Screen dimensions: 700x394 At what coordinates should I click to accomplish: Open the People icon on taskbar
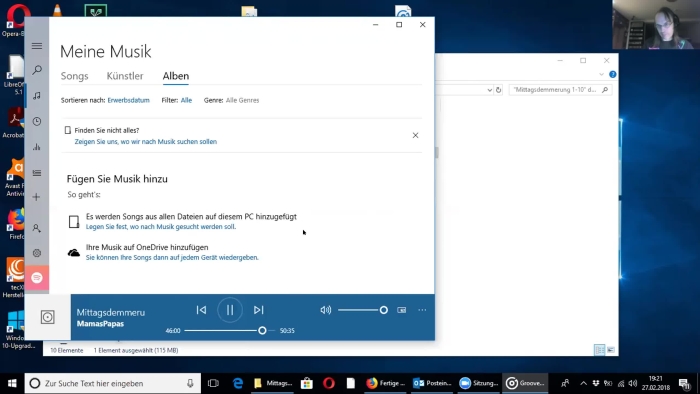pyautogui.click(x=565, y=383)
